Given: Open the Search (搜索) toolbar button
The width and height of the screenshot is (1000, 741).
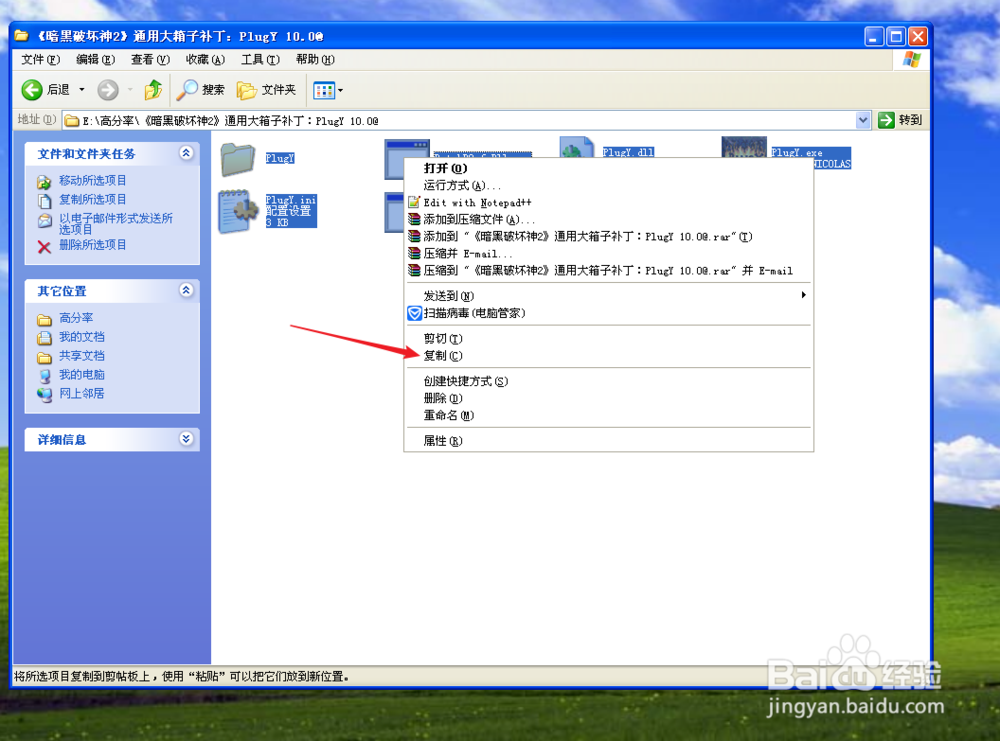Looking at the screenshot, I should point(201,90).
